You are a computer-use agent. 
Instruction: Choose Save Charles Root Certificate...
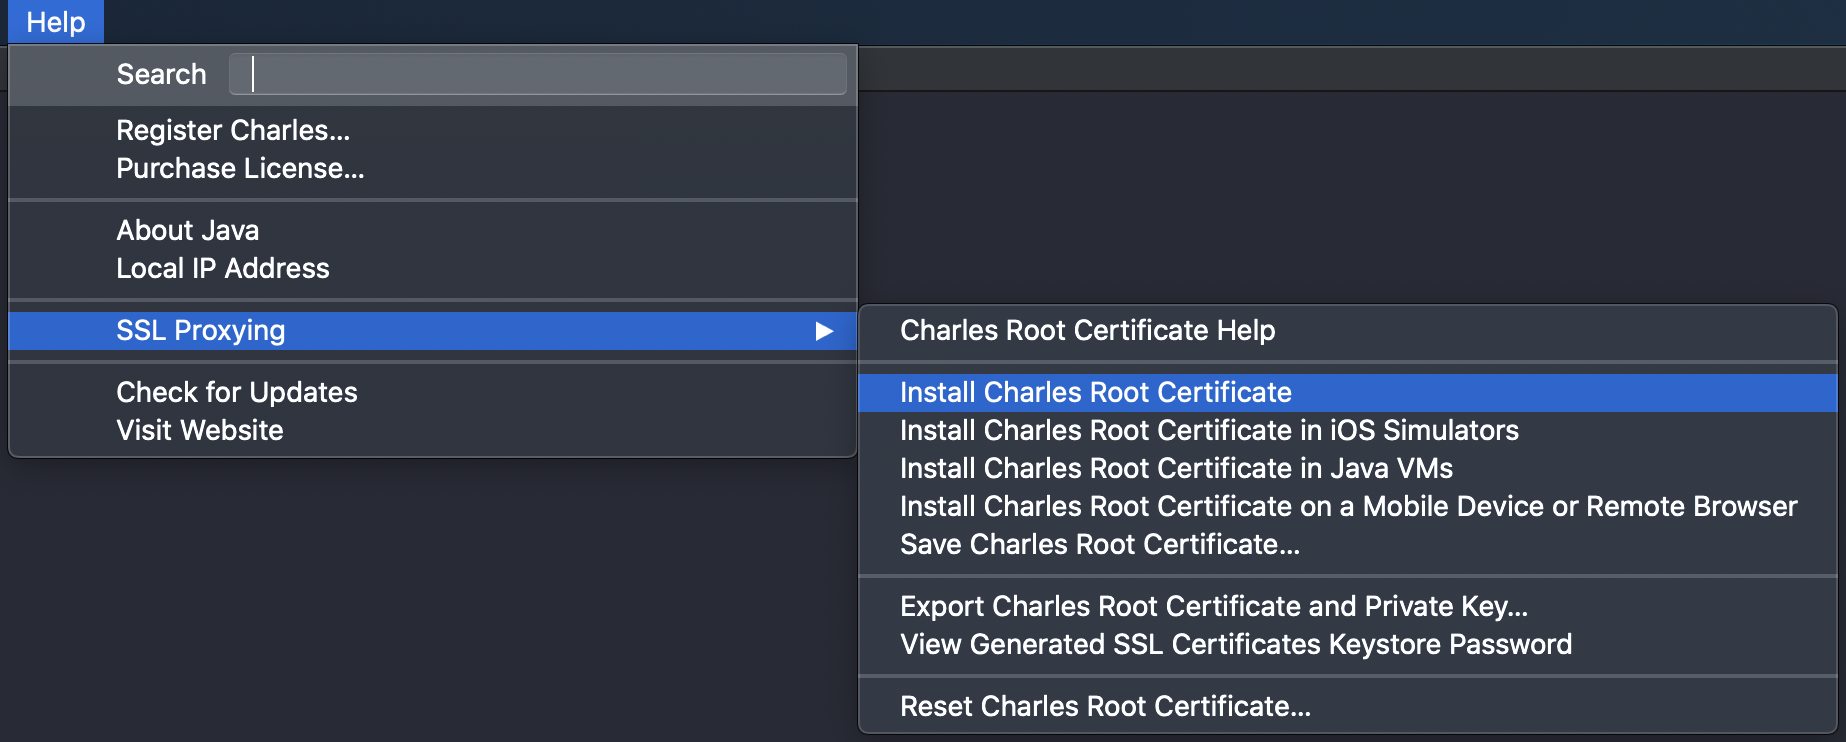1348,545
